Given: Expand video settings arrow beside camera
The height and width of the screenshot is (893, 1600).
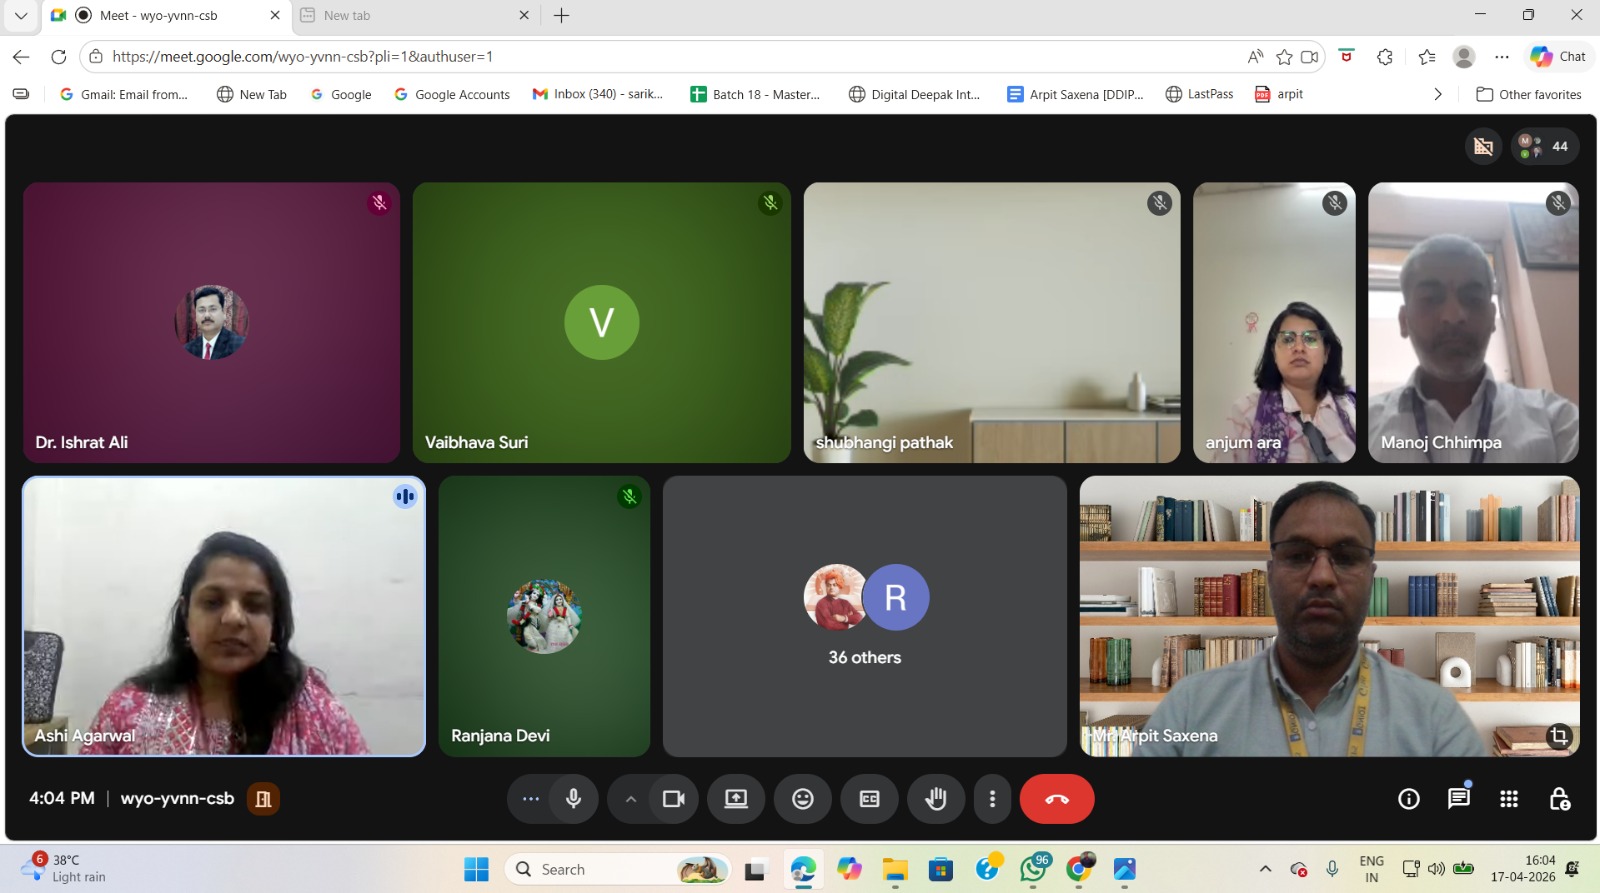Looking at the screenshot, I should (630, 799).
